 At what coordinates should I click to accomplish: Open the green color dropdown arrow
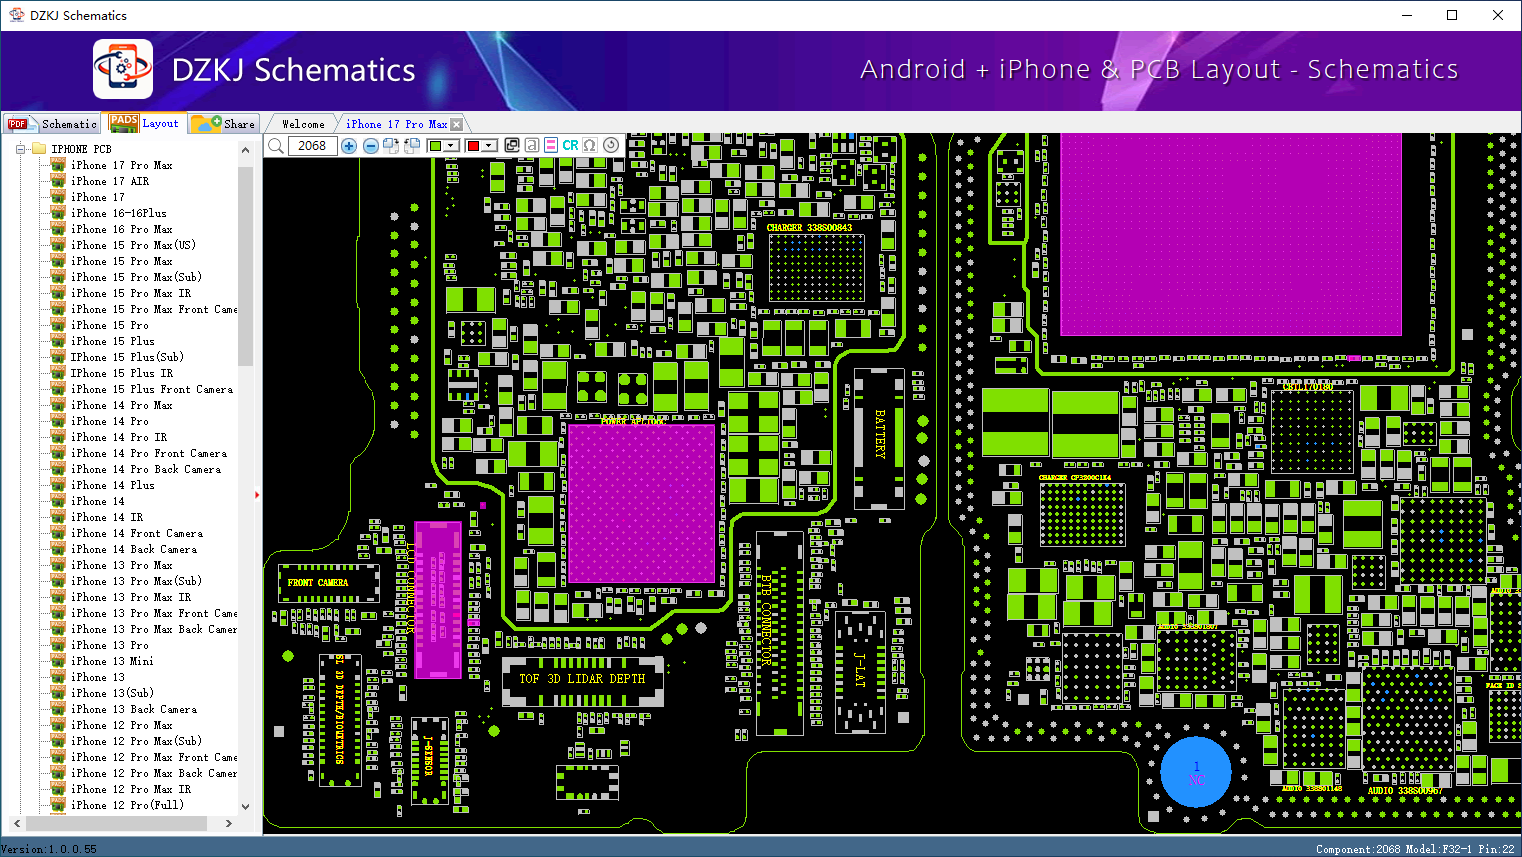(451, 146)
